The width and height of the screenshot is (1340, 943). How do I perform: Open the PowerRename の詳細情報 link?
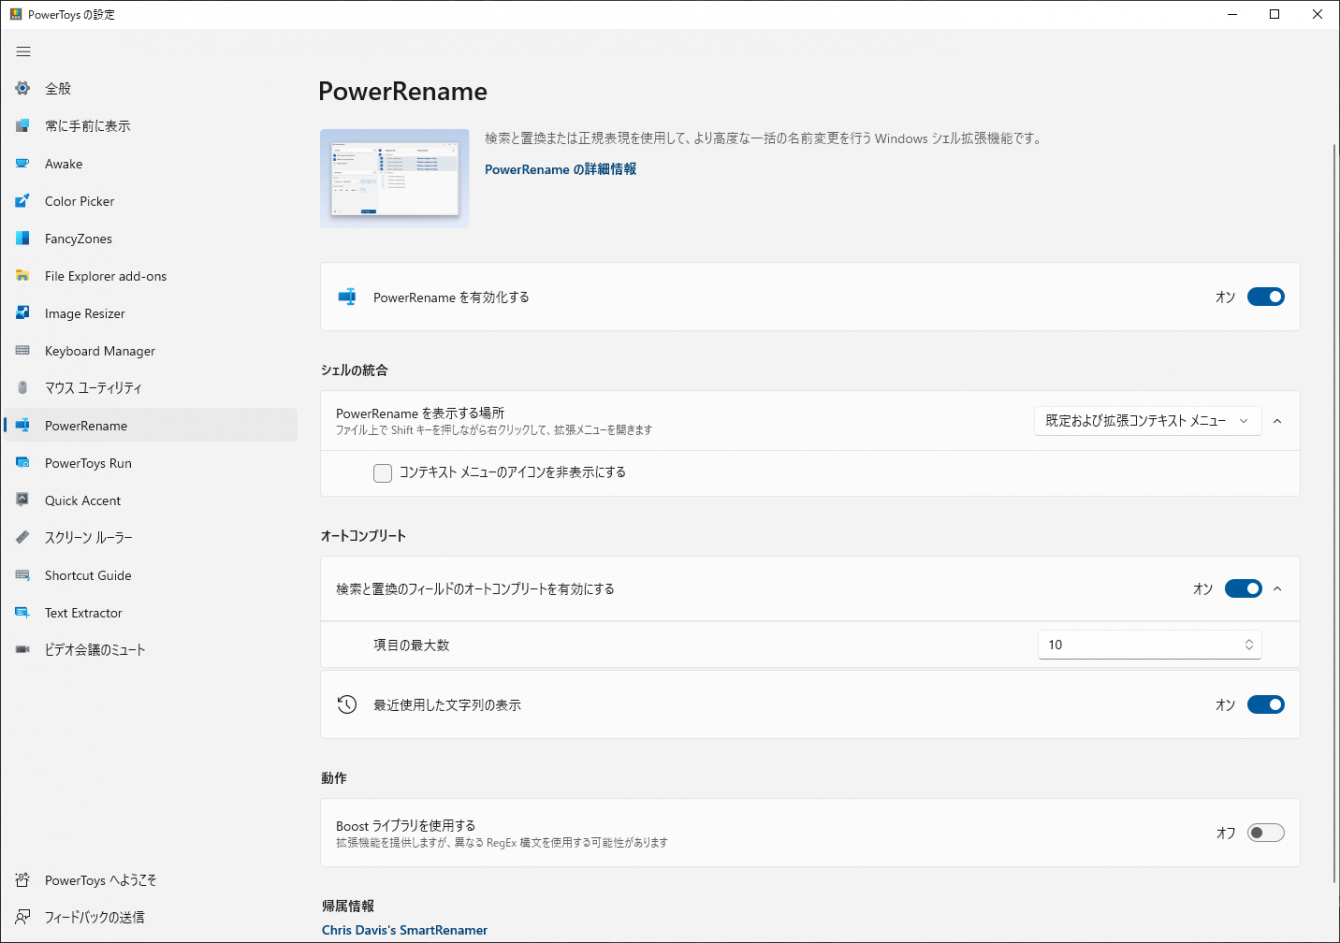[559, 169]
